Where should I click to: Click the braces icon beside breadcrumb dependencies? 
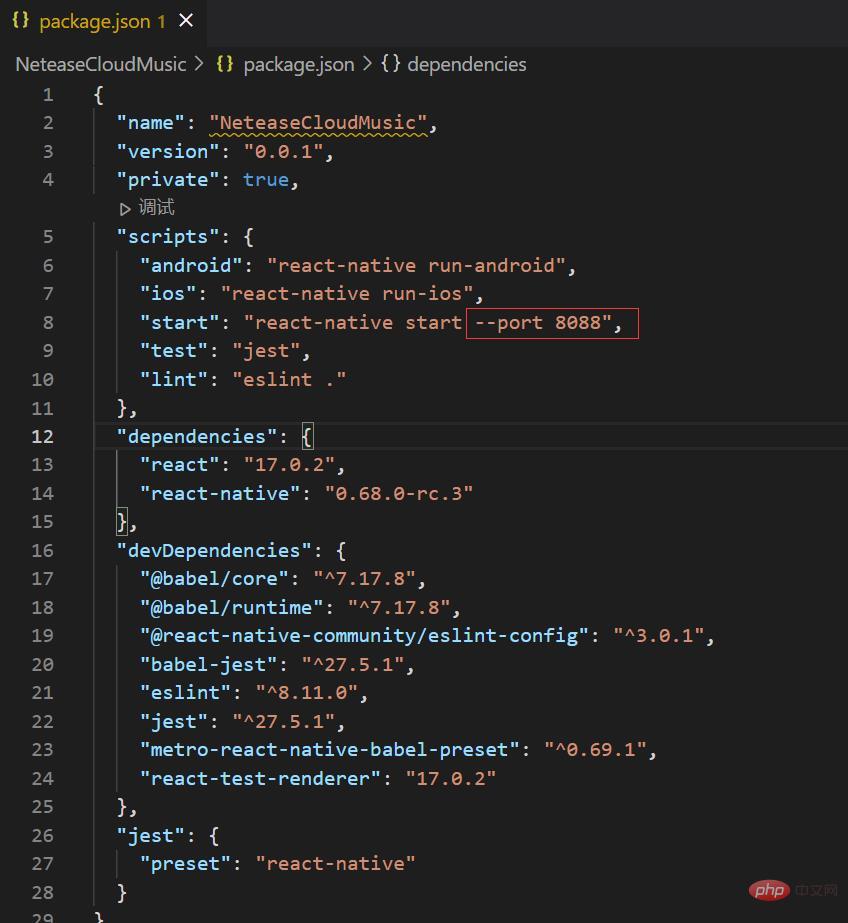point(391,64)
